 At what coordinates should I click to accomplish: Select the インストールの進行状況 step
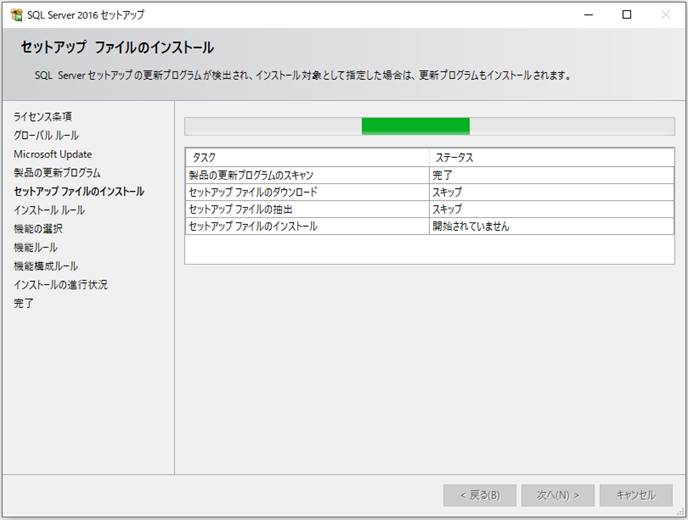61,284
